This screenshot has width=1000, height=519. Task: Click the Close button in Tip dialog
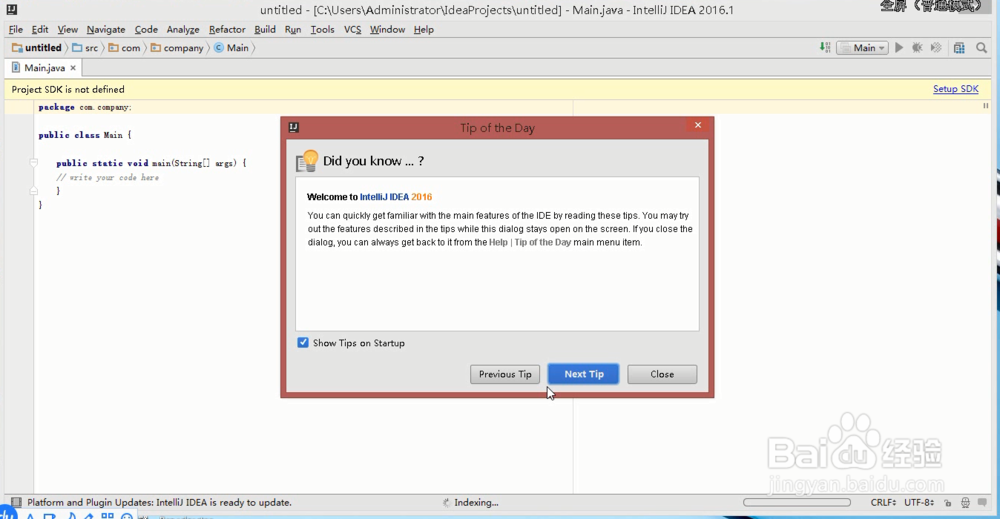662,374
